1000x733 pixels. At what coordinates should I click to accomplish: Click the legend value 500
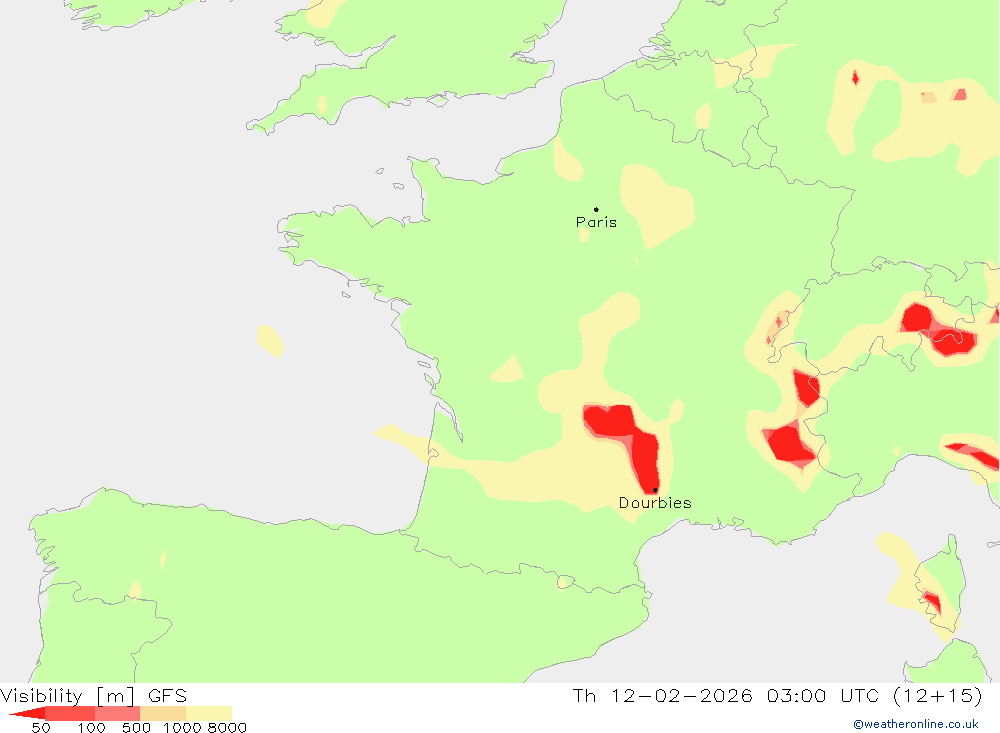136,727
